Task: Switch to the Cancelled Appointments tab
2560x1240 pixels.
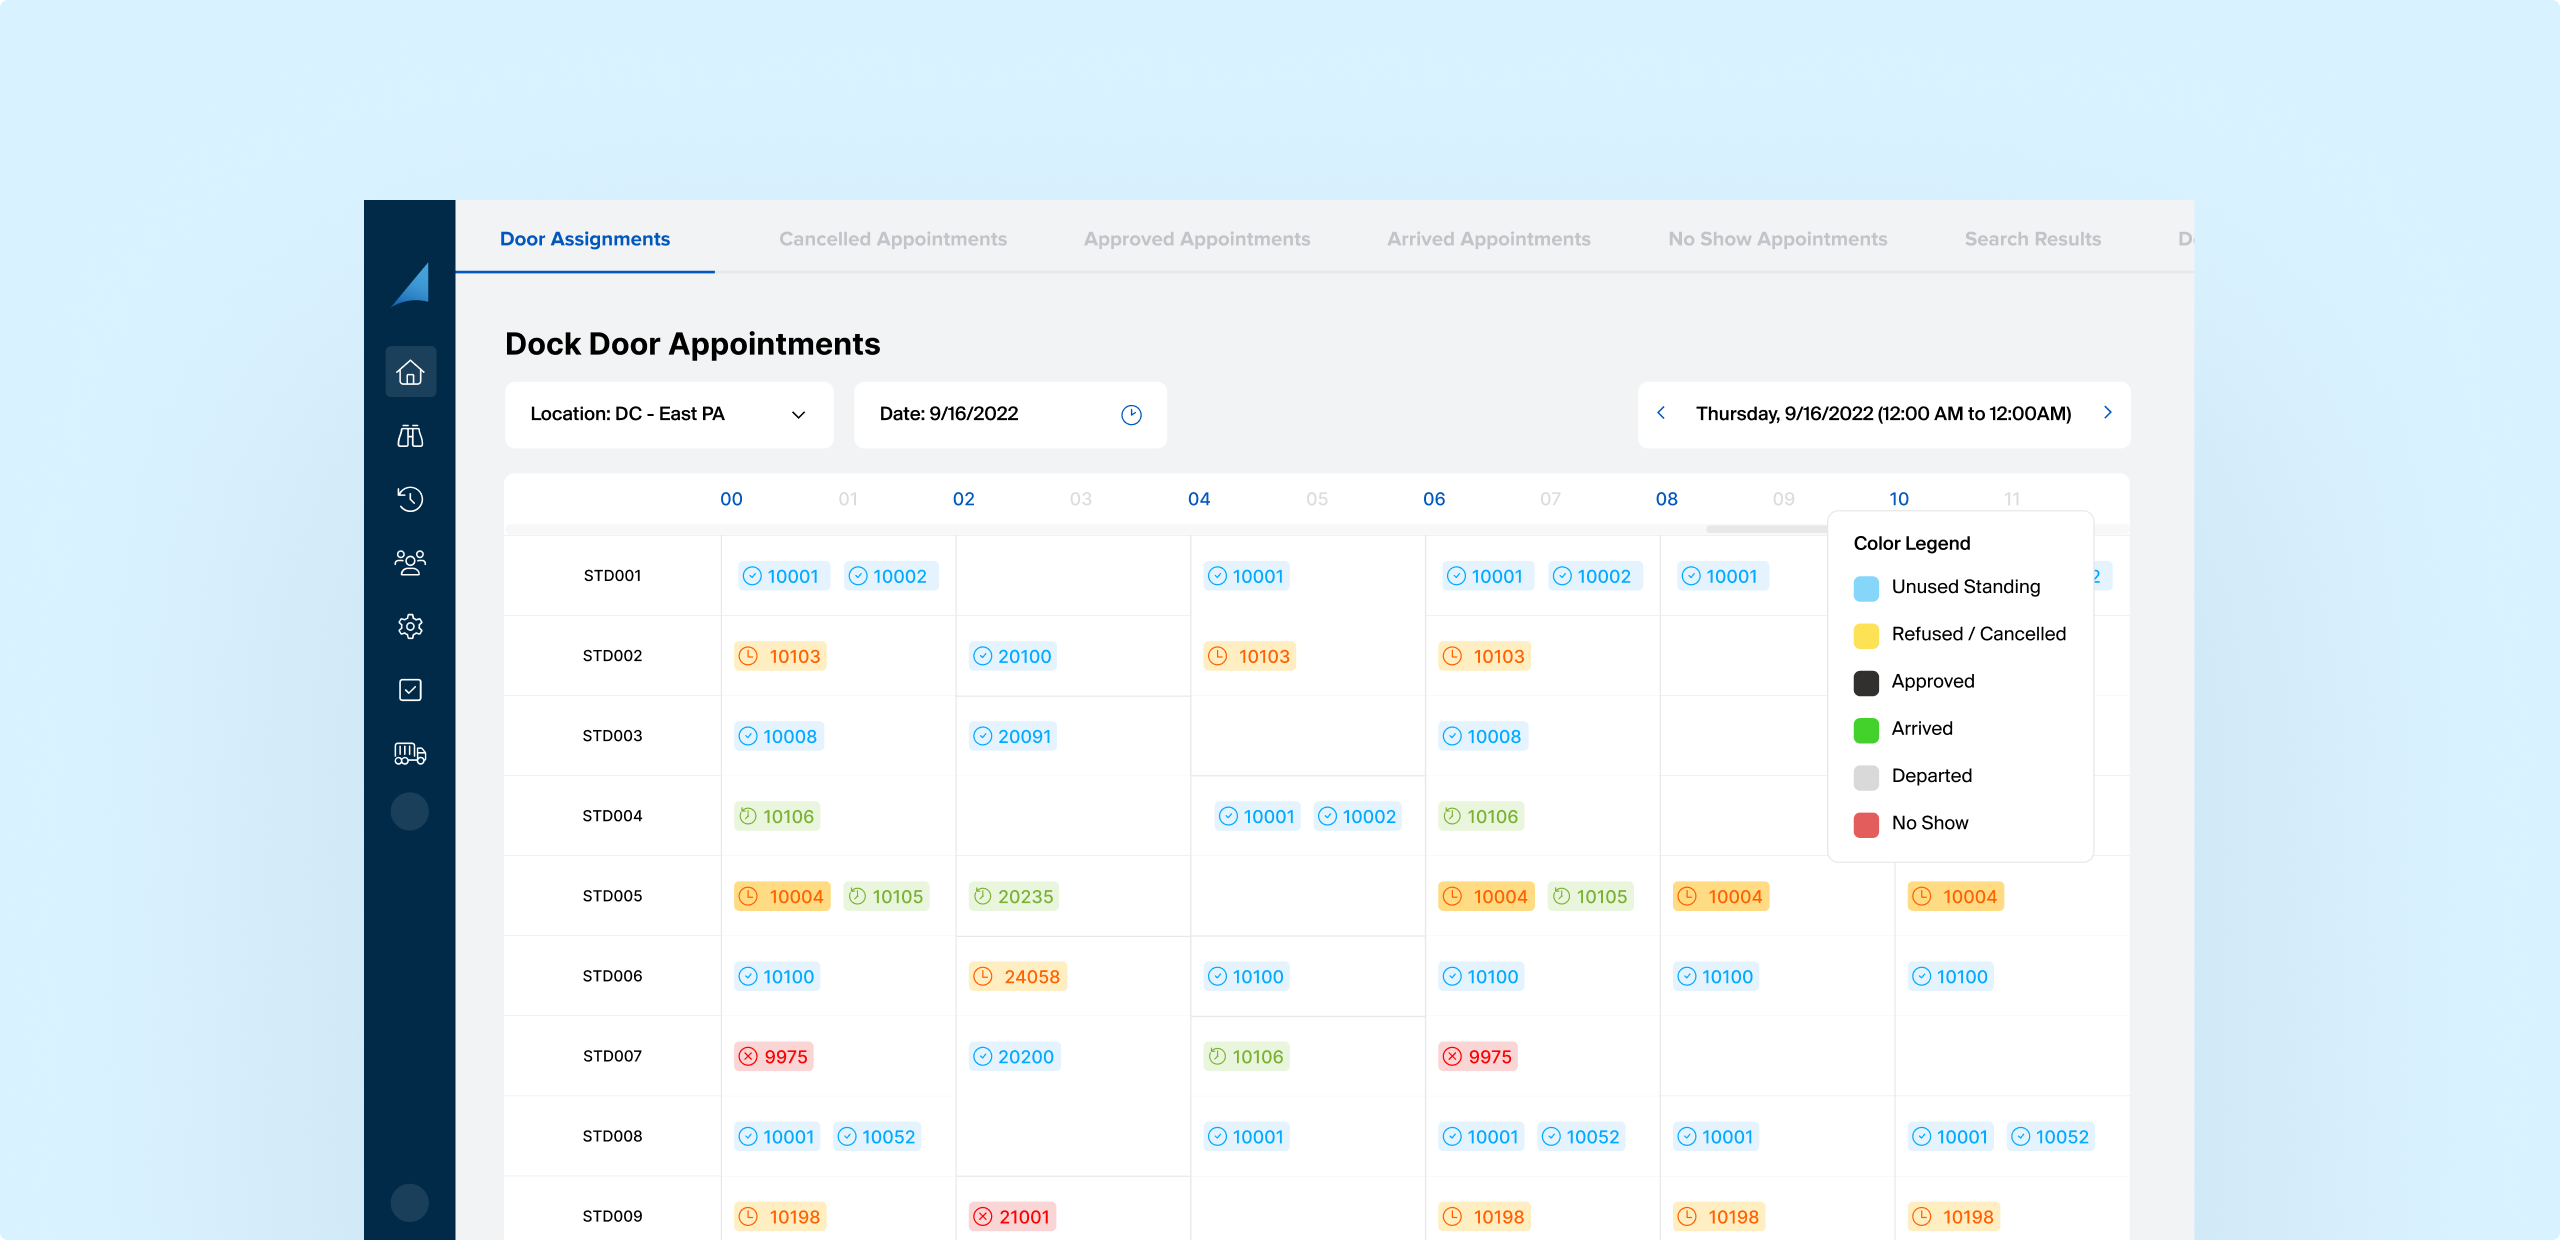Action: click(x=893, y=239)
